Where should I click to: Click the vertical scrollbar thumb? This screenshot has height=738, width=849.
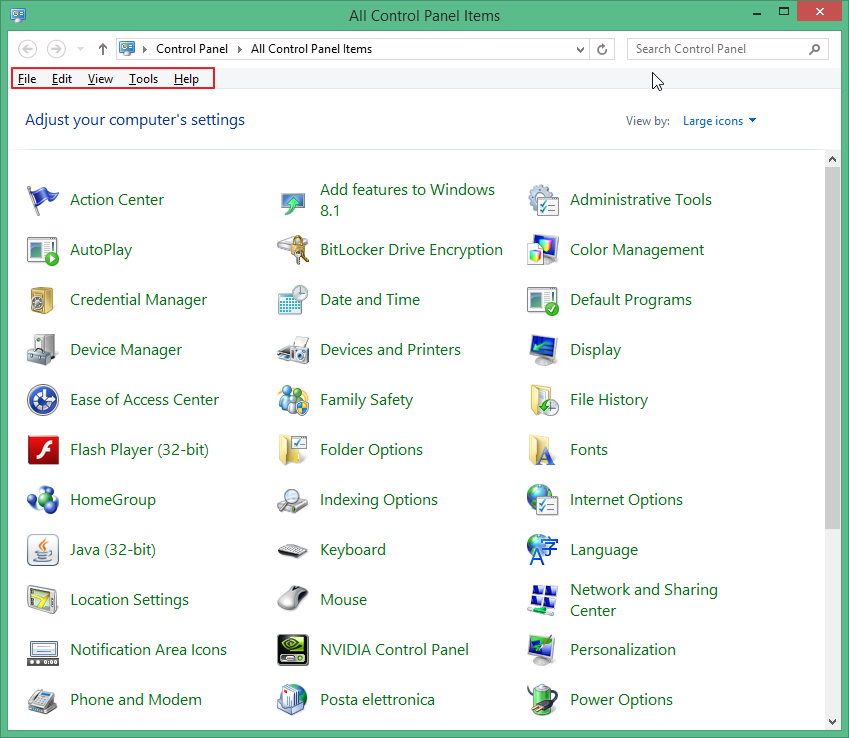click(x=833, y=345)
